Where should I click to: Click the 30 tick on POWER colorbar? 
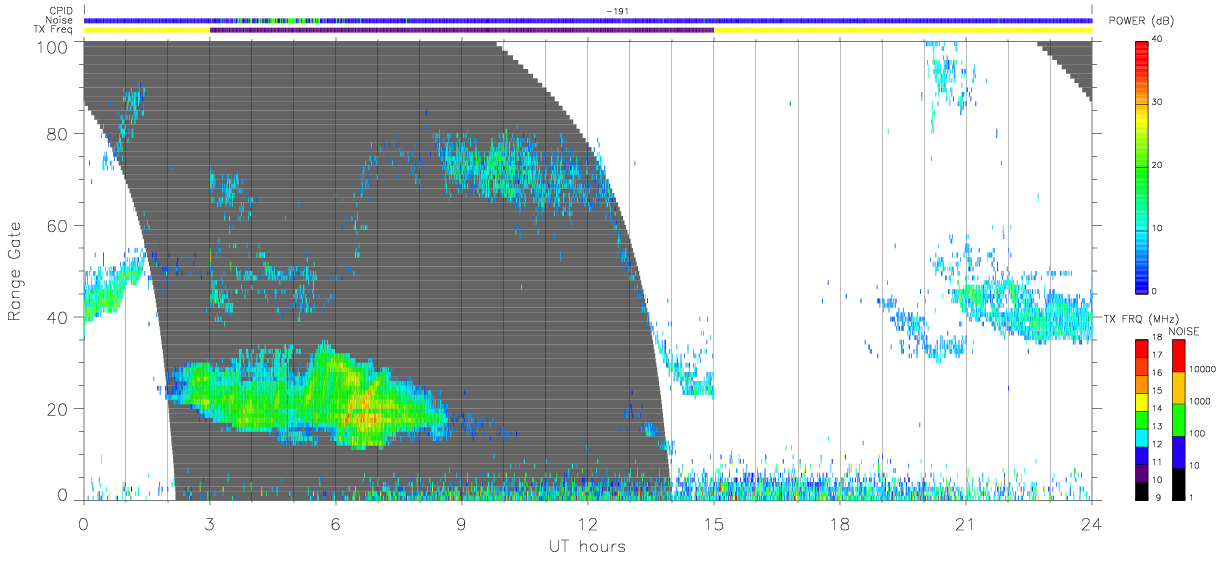(x=1157, y=102)
